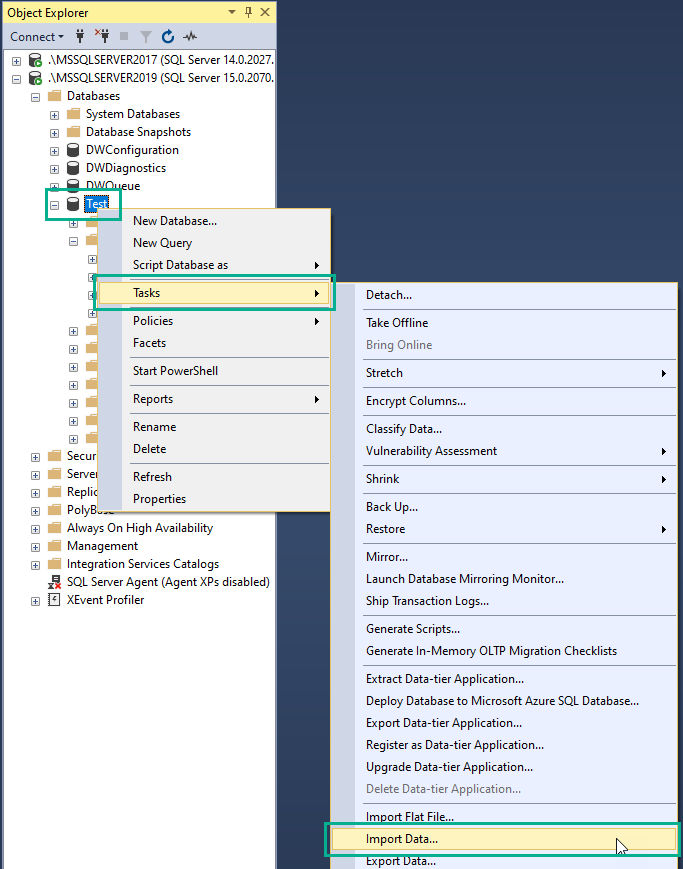683x869 pixels.
Task: Open the Stretch submenu
Action: point(503,373)
